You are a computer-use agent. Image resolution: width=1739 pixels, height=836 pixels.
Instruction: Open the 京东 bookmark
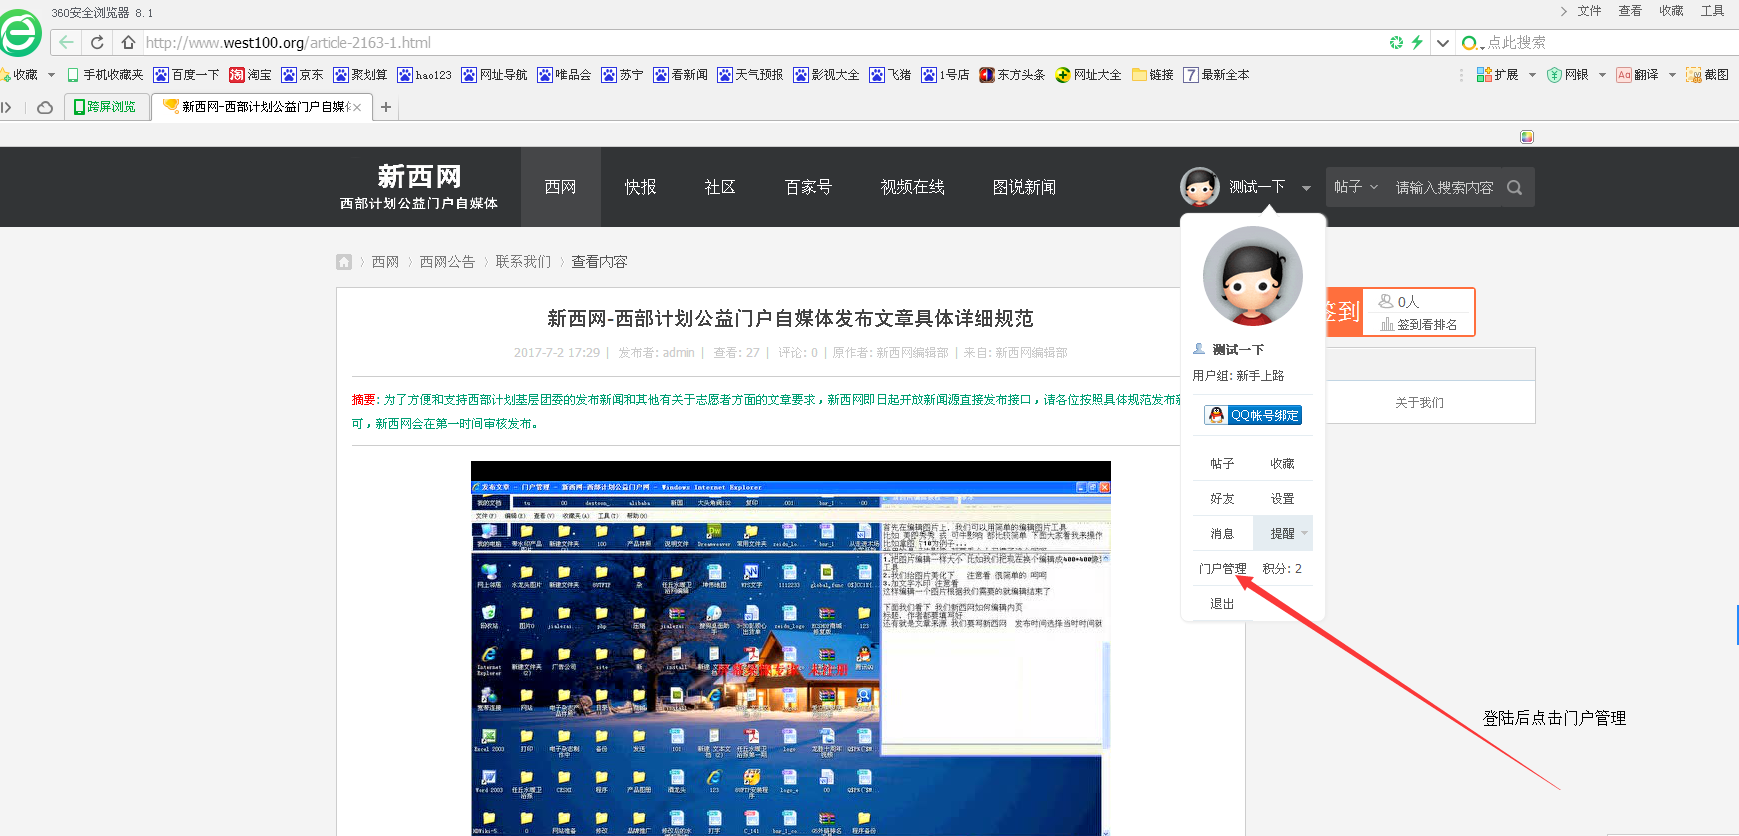[302, 75]
